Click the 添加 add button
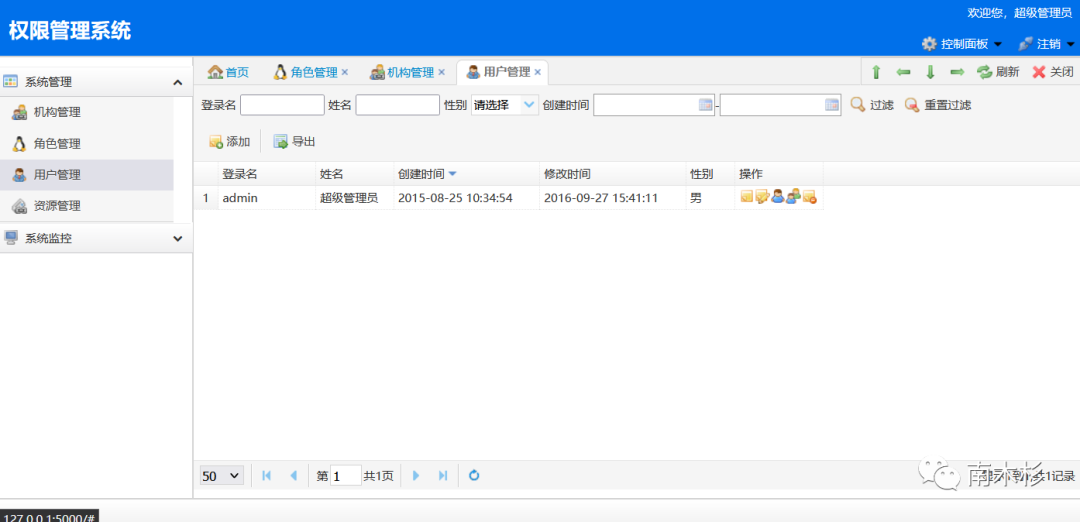Viewport: 1080px width, 522px height. pos(229,142)
